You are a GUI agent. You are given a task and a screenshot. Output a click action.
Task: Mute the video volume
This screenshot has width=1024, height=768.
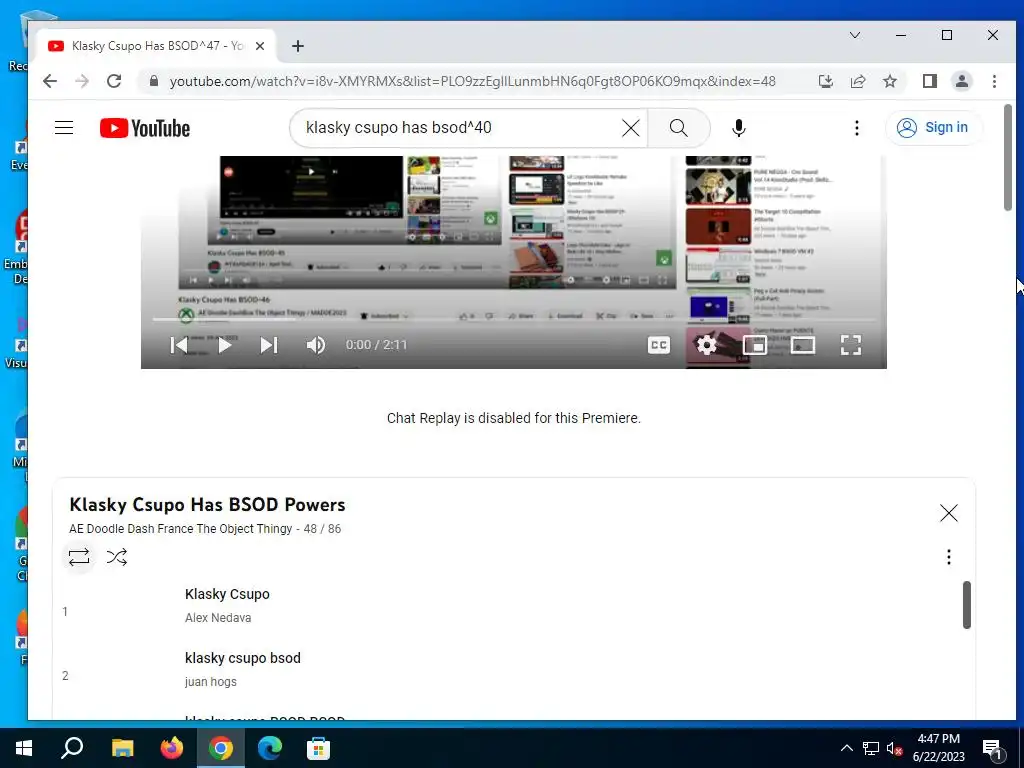click(x=315, y=345)
